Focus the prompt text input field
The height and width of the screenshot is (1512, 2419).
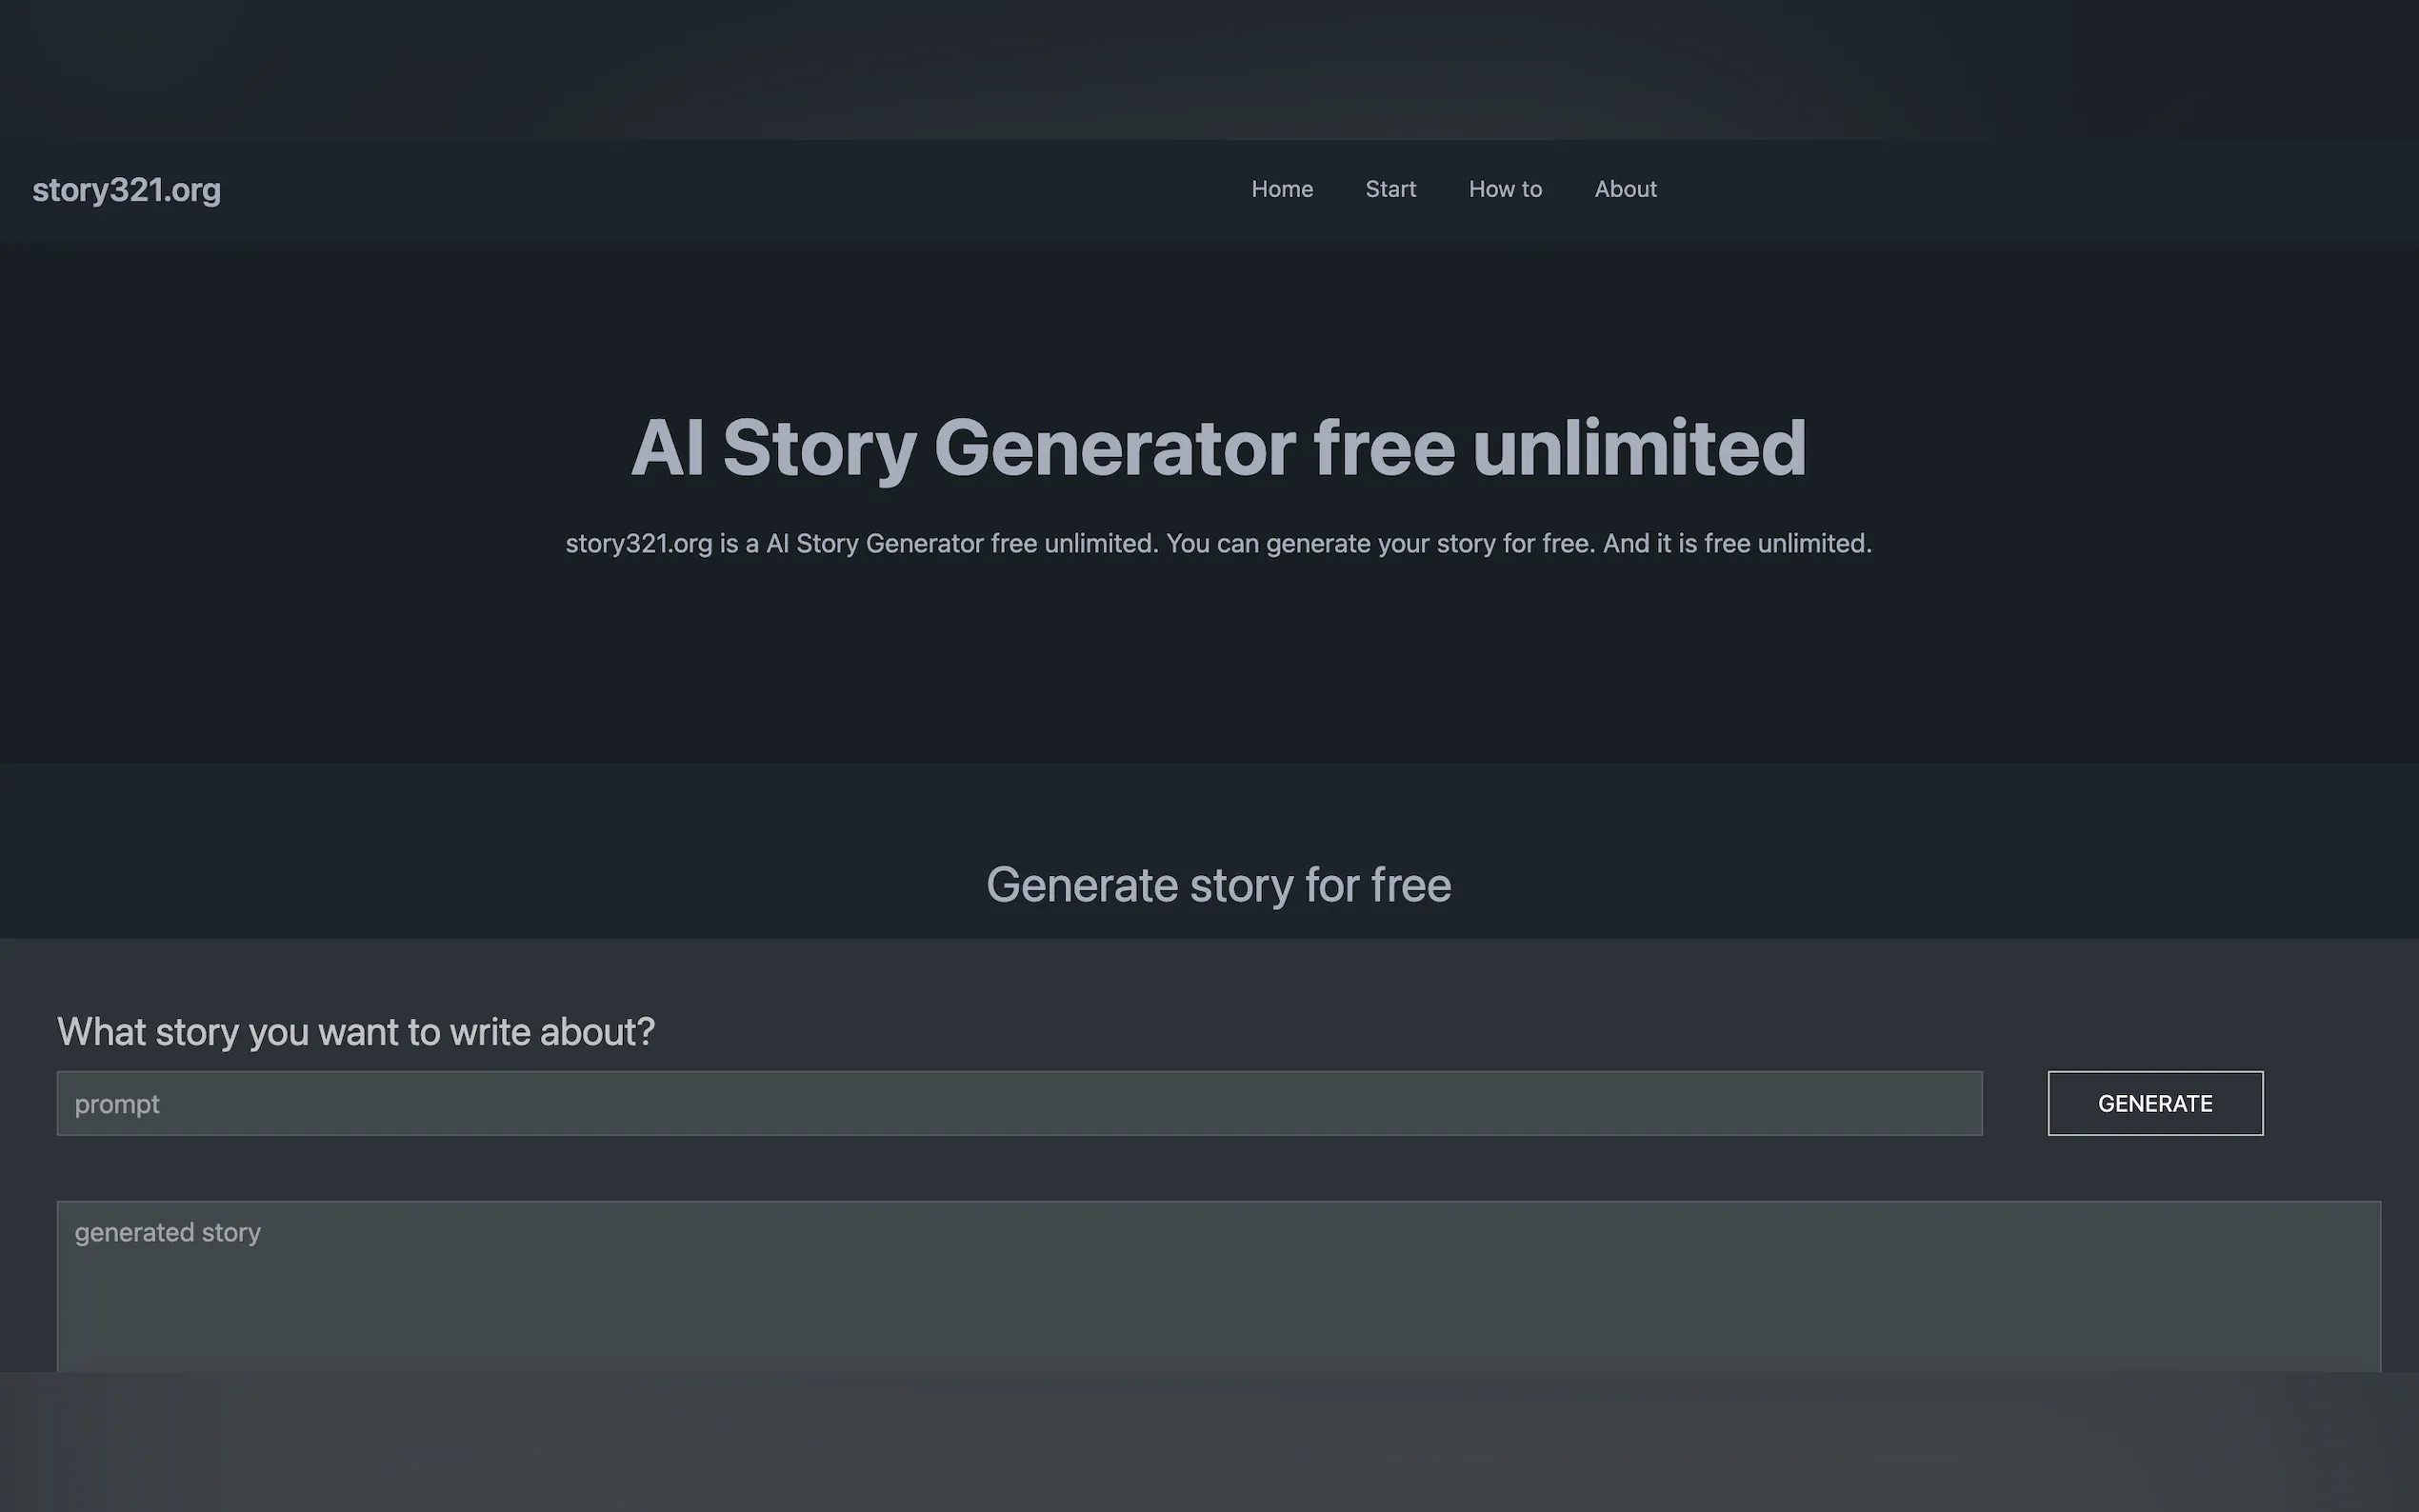click(x=1018, y=1103)
